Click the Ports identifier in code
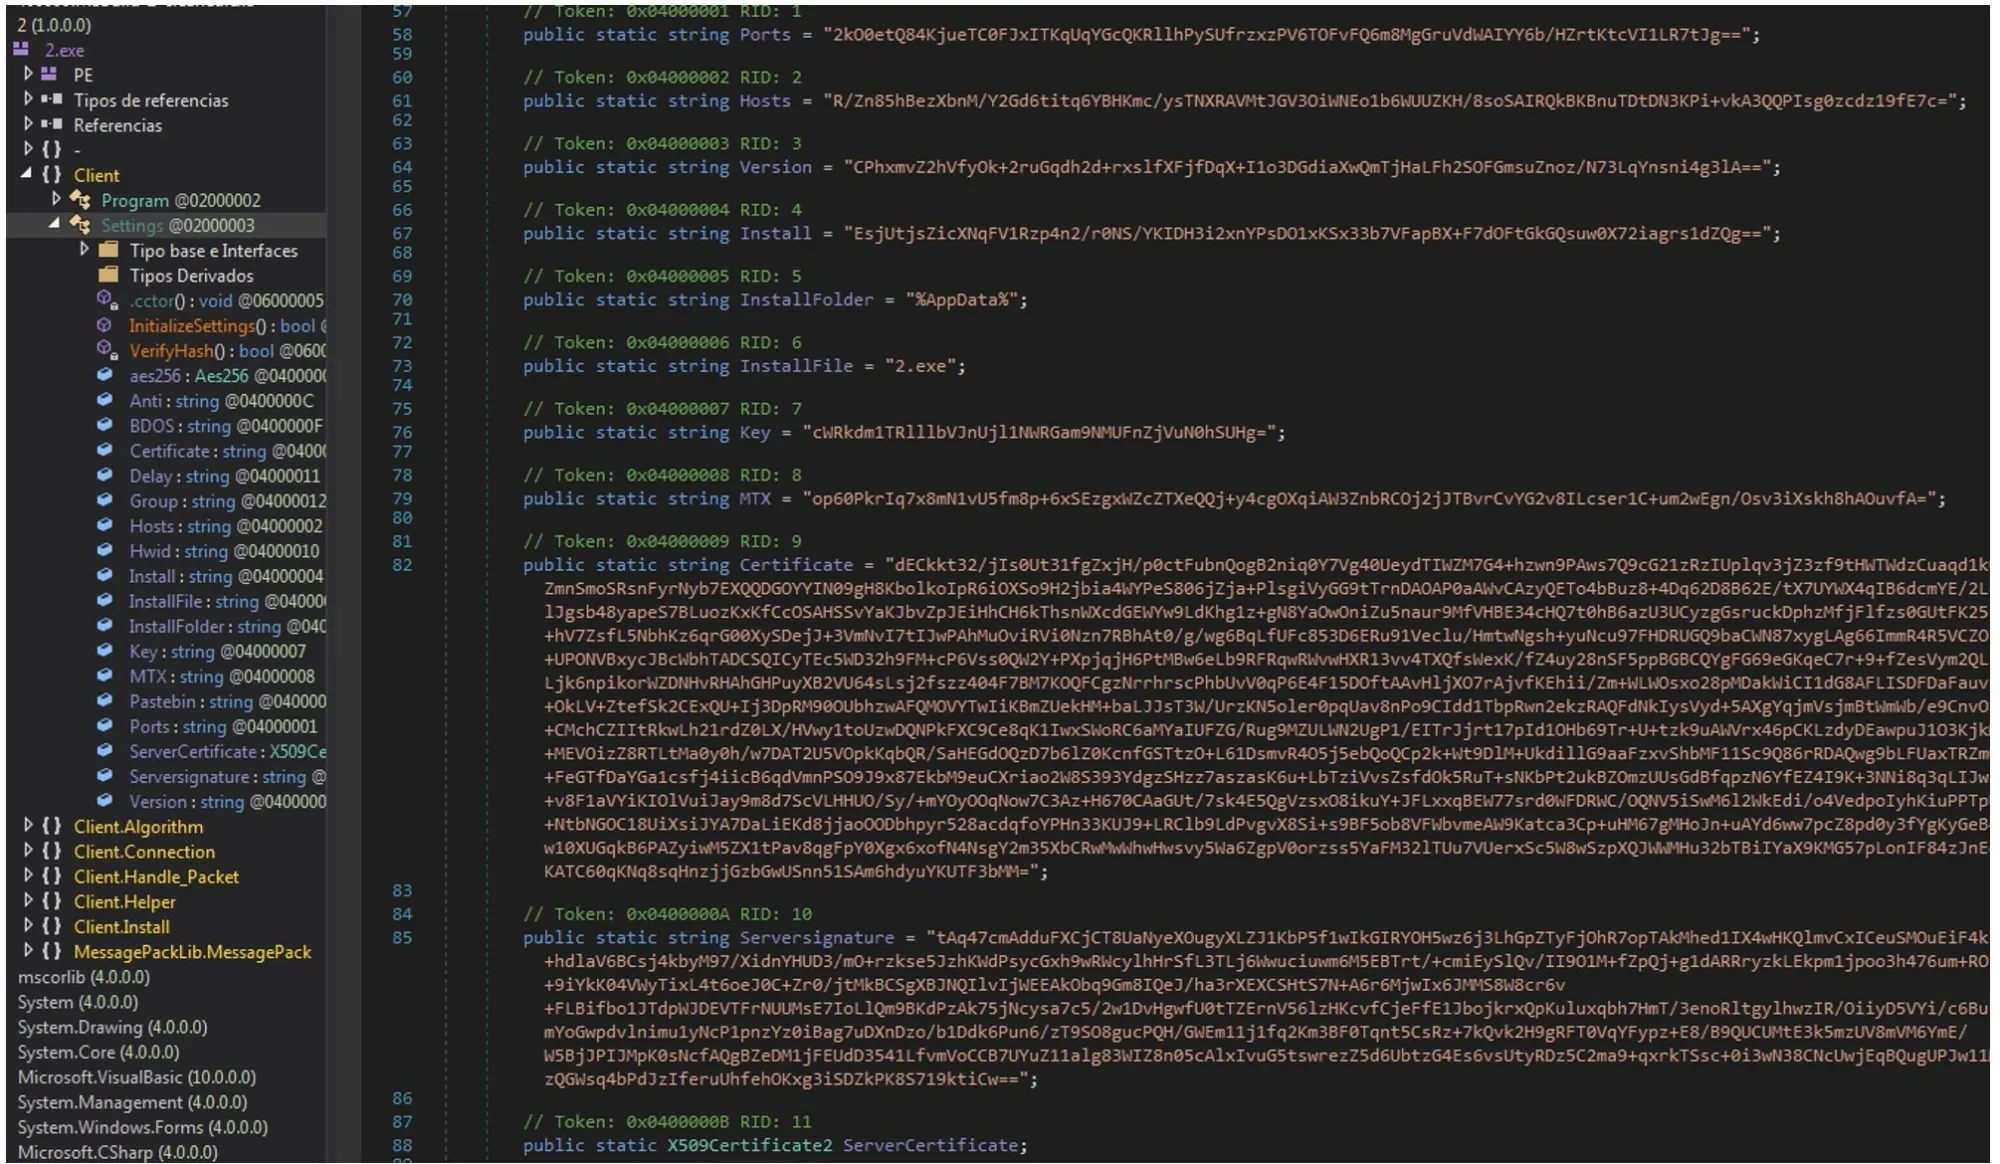Image resolution: width=2000 pixels, height=1164 pixels. (765, 34)
